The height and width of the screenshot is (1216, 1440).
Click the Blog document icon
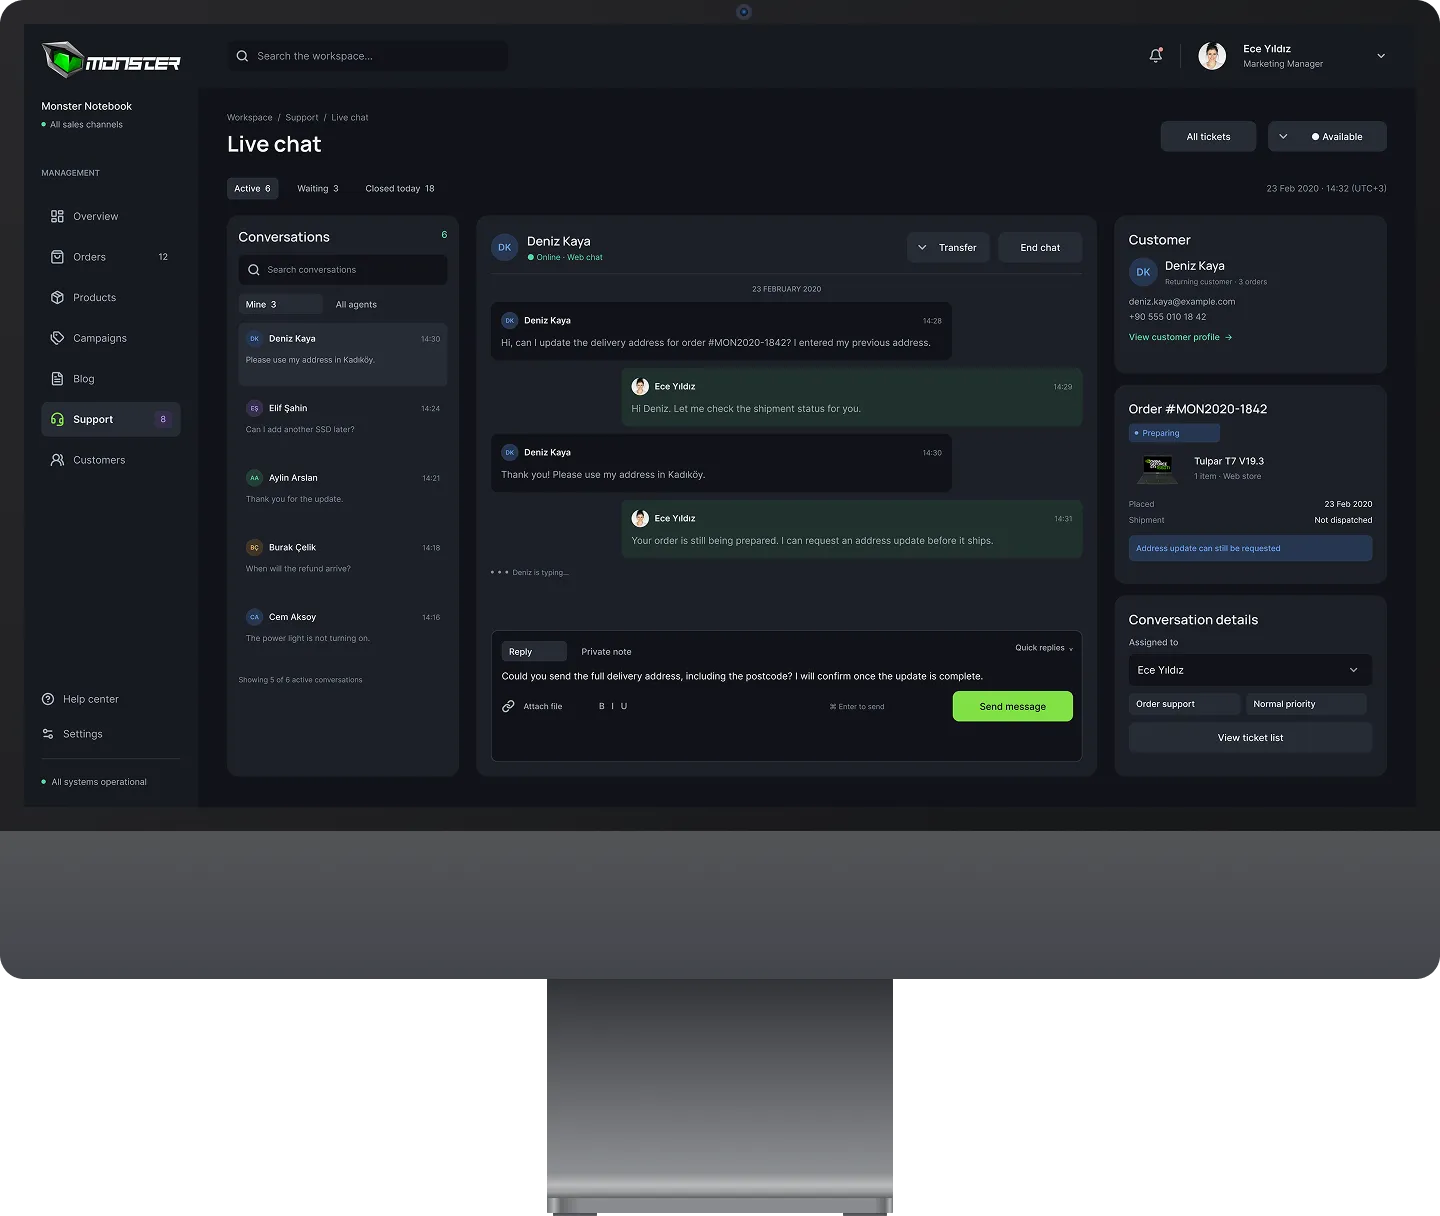point(57,379)
